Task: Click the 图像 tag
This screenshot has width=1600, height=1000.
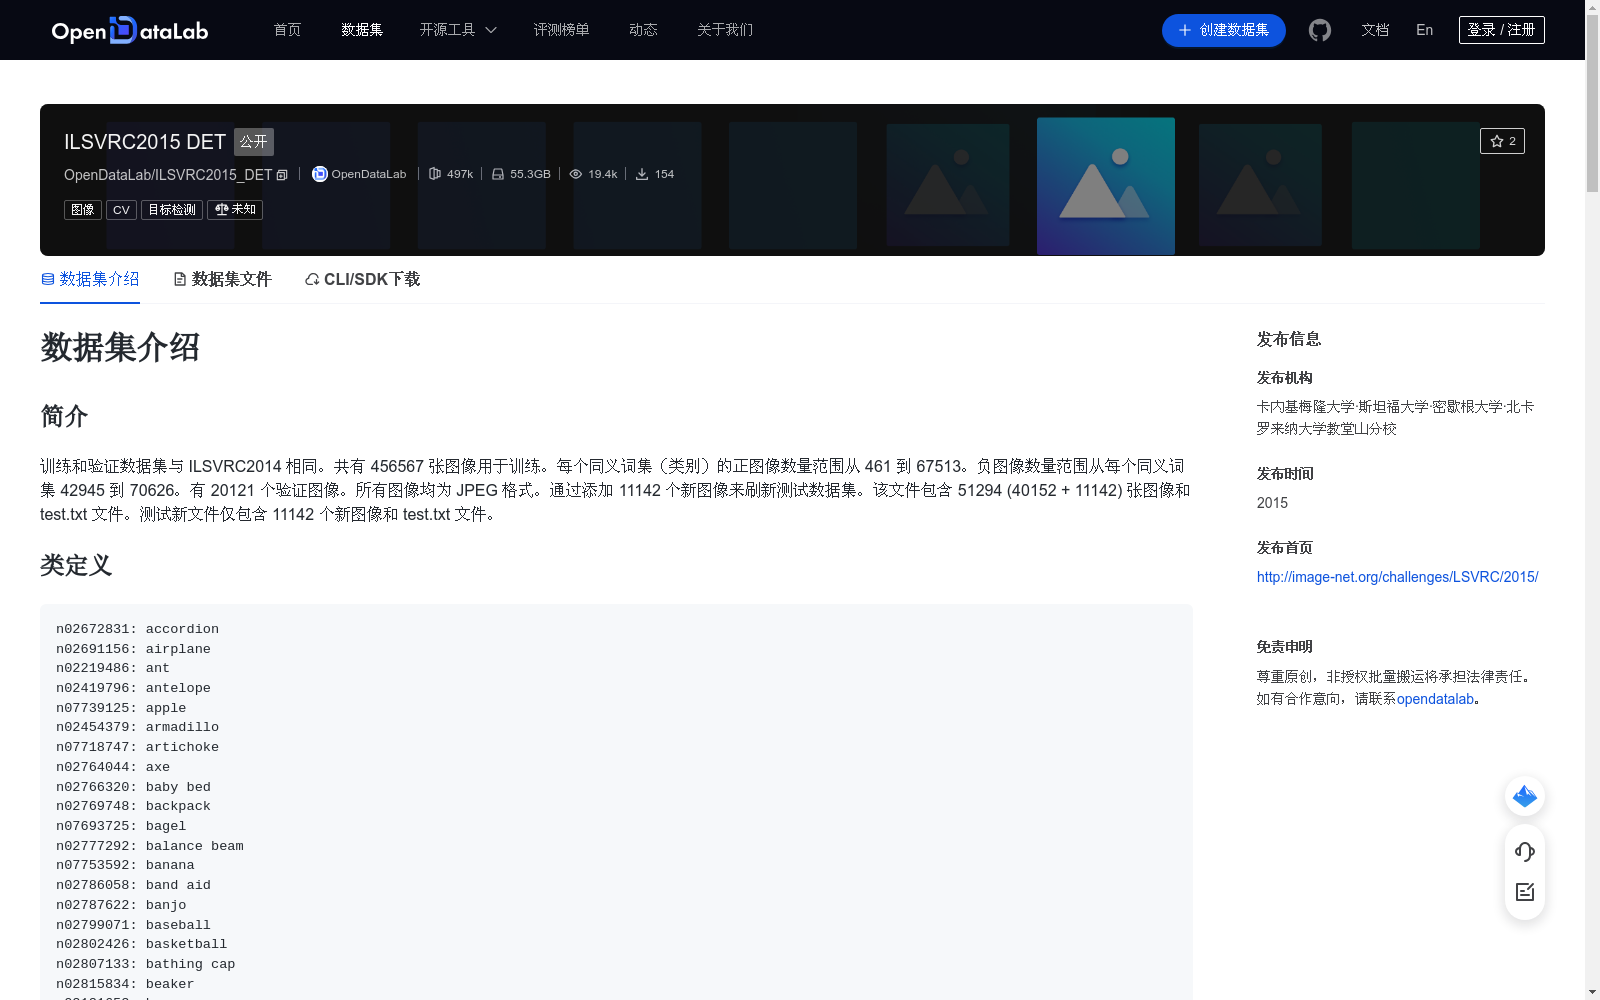Action: 83,210
